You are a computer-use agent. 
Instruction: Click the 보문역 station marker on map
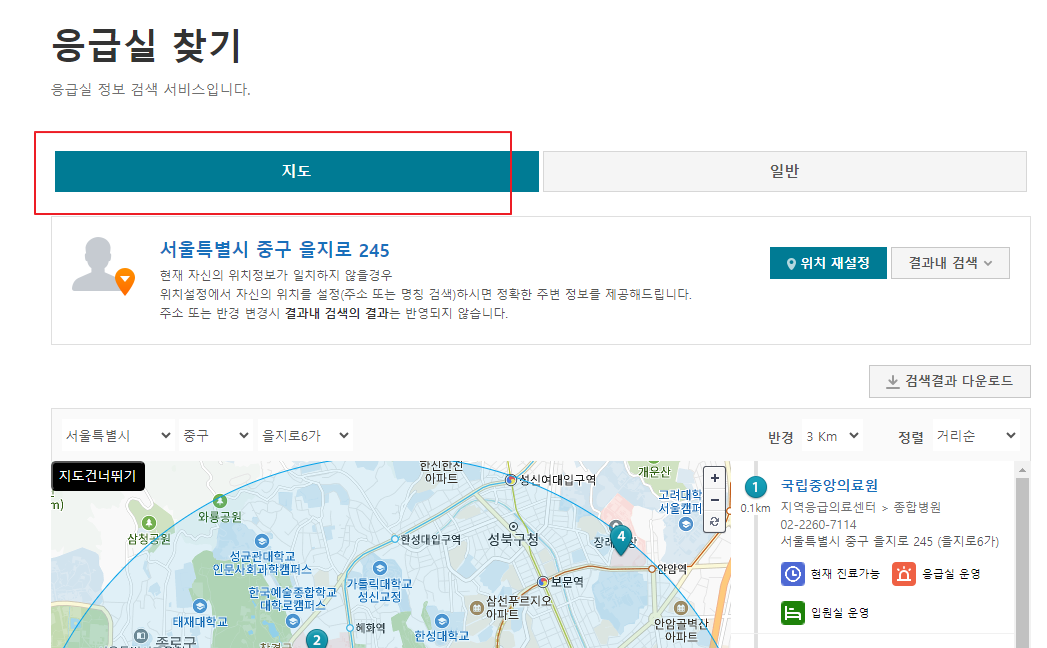tap(543, 582)
